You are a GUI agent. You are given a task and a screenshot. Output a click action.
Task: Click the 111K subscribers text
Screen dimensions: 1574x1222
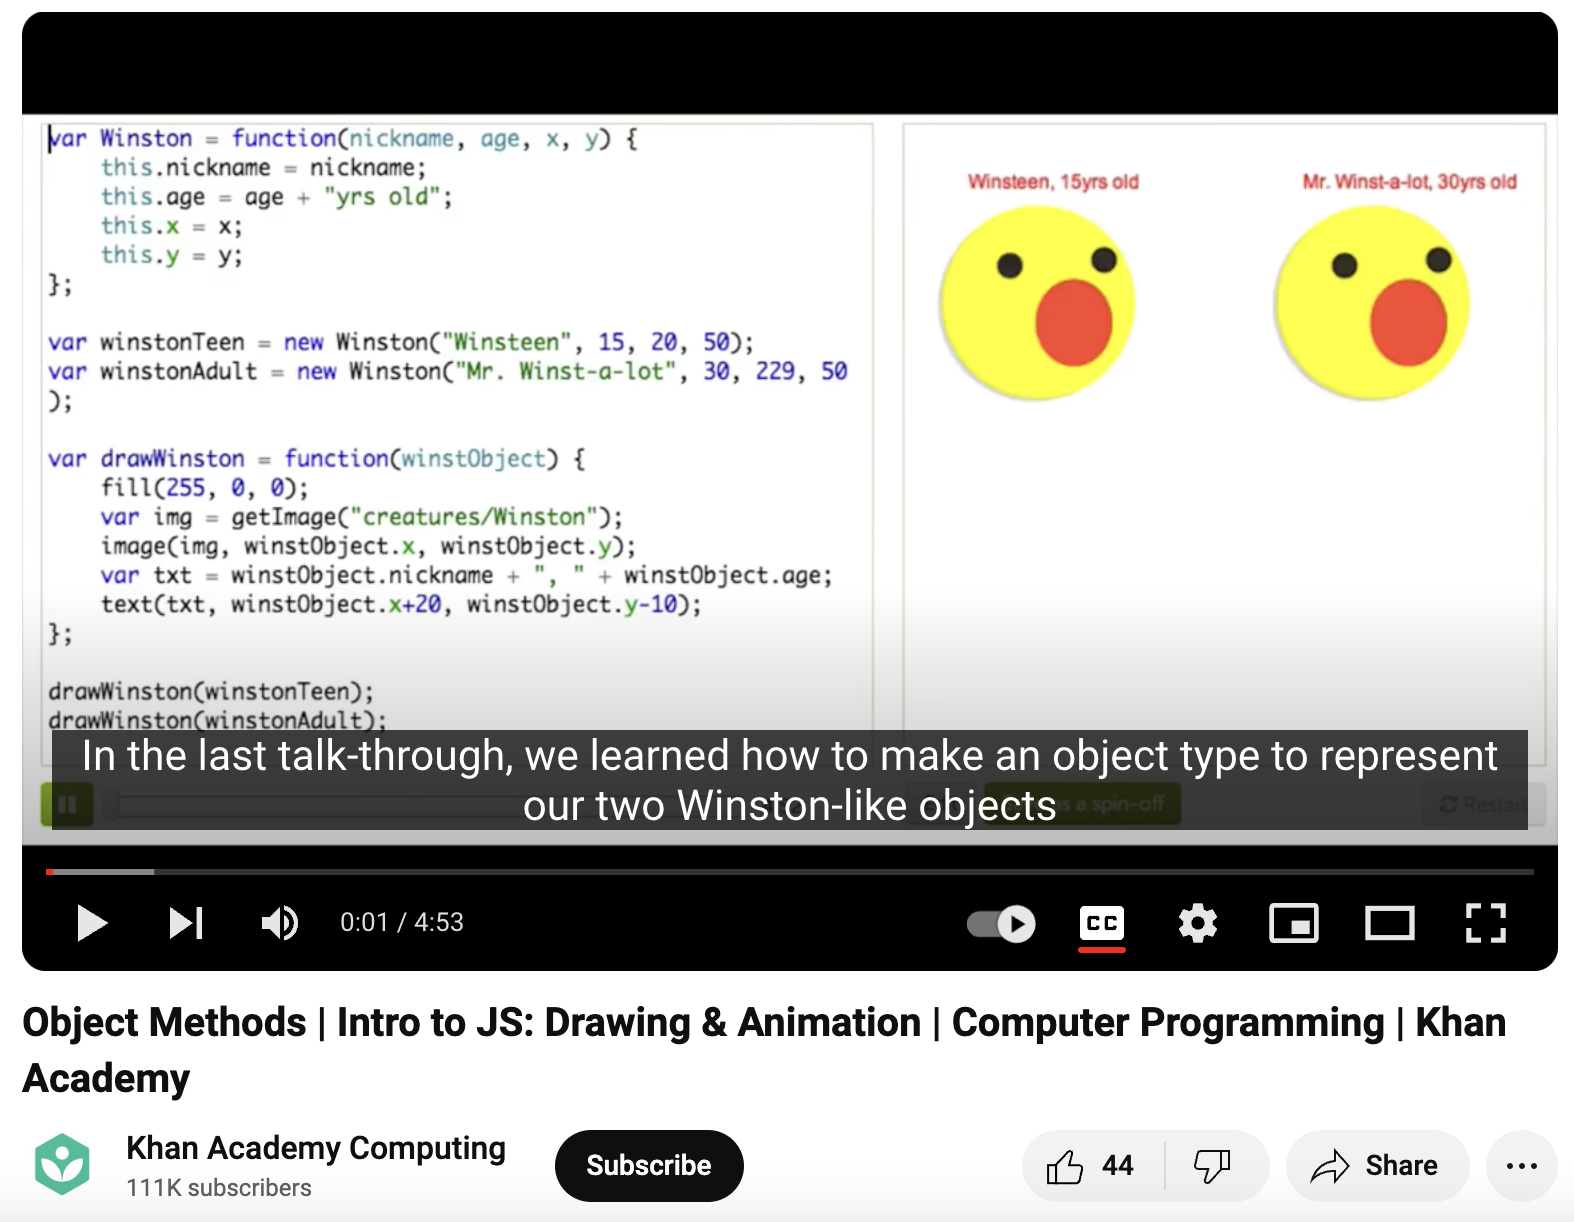pos(219,1188)
